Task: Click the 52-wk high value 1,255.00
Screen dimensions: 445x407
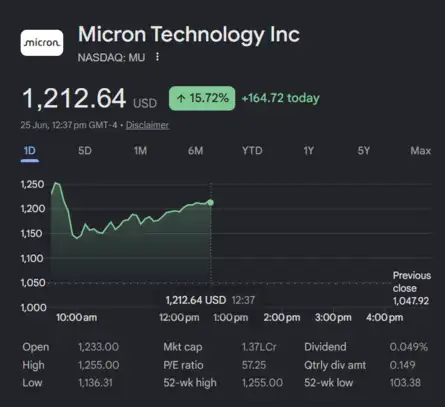Action: coord(262,383)
